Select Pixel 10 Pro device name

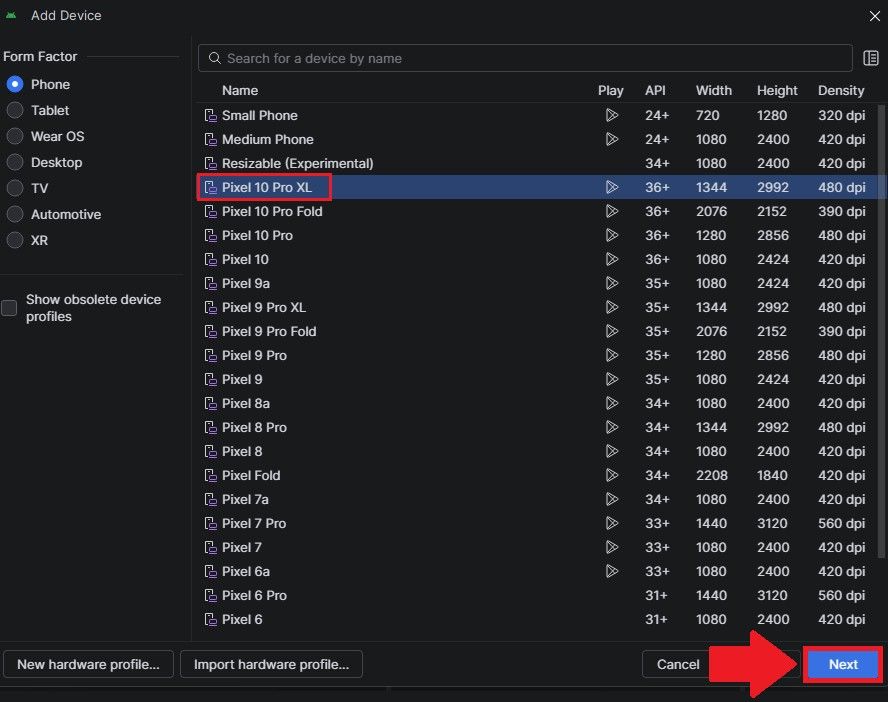coord(257,236)
